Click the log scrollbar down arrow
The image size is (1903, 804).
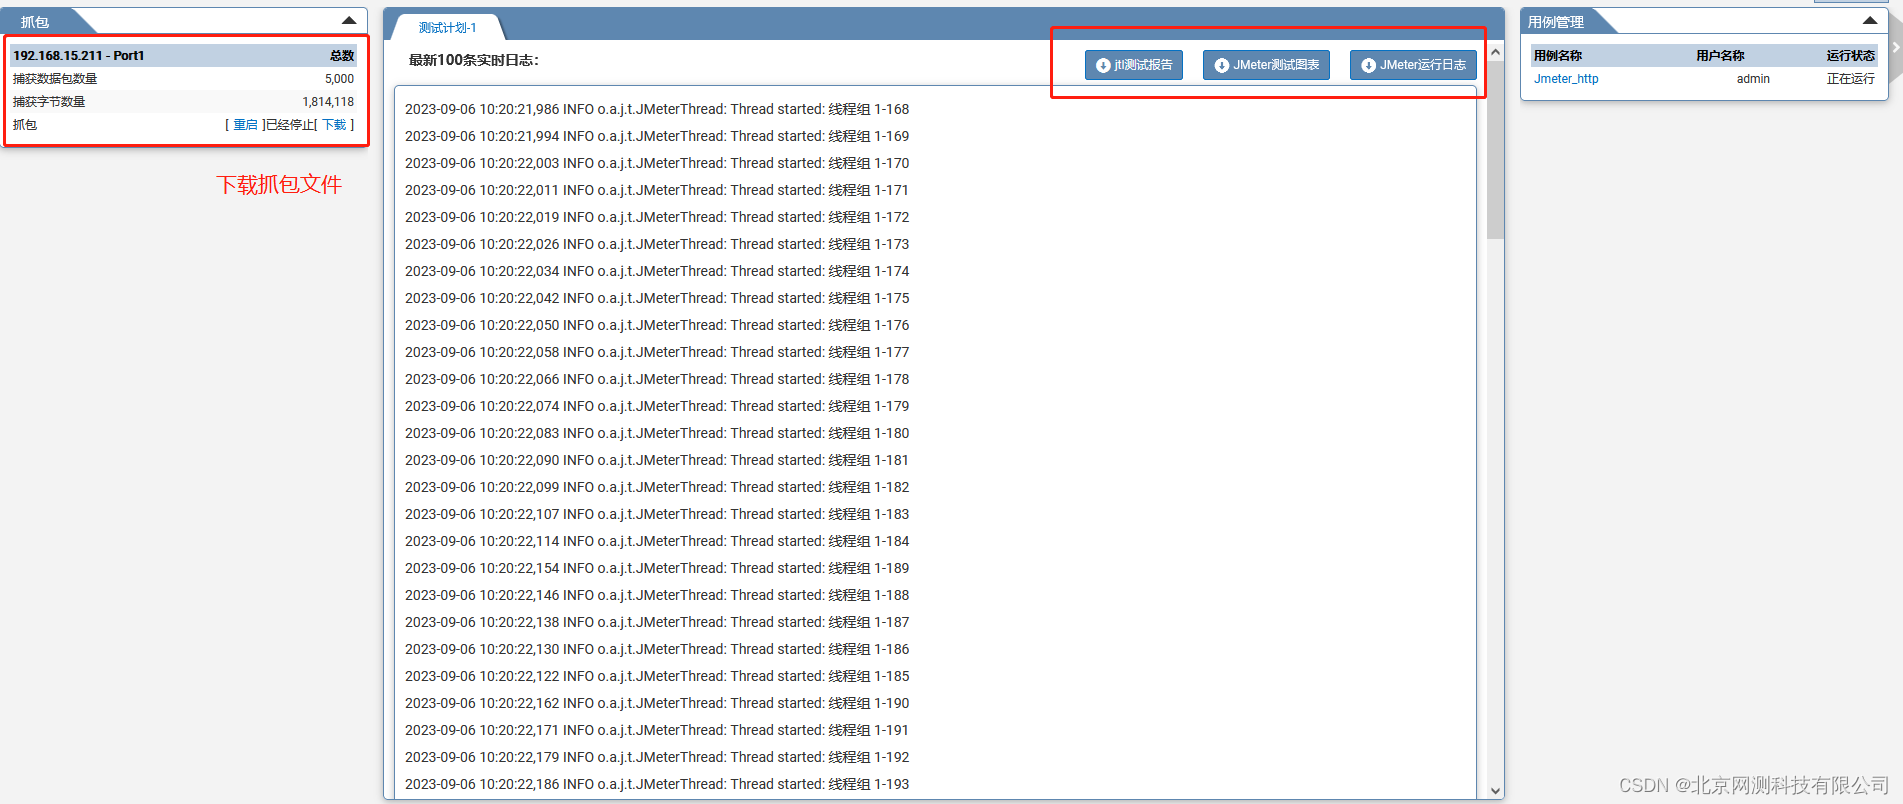click(x=1495, y=790)
